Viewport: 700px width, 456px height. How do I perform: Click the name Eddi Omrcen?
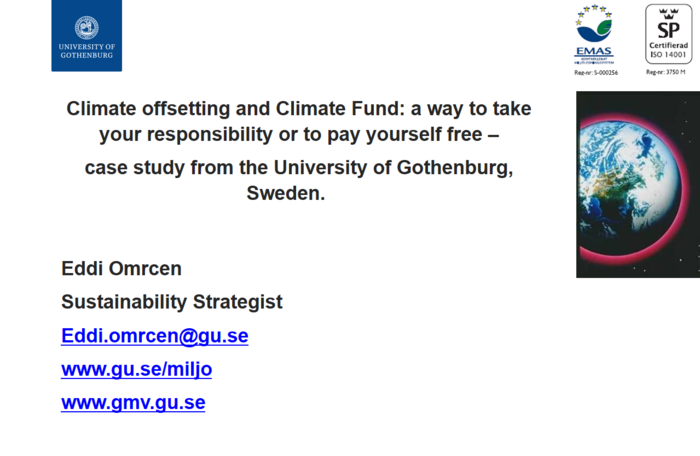(x=121, y=268)
